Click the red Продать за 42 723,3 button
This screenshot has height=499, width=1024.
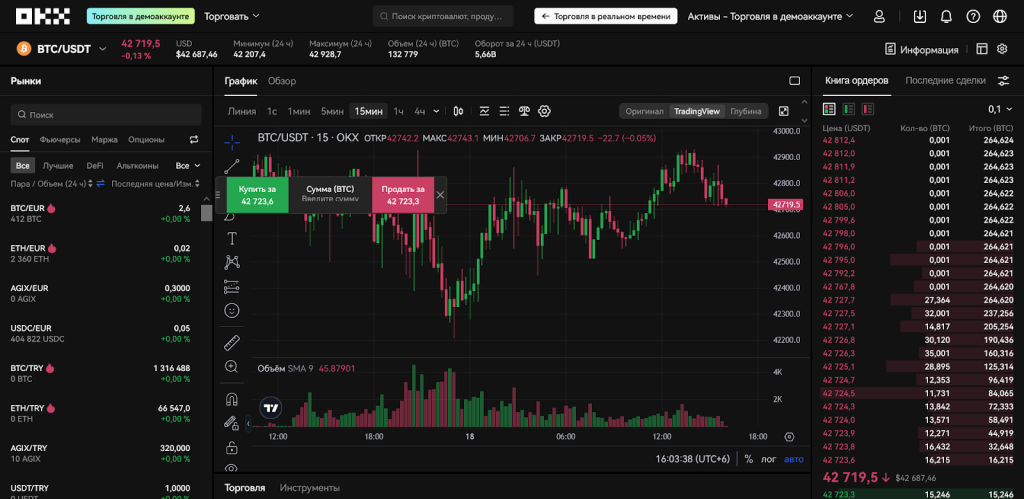click(402, 195)
